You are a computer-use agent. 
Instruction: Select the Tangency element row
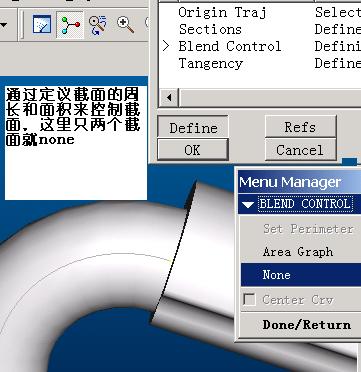pyautogui.click(x=260, y=63)
